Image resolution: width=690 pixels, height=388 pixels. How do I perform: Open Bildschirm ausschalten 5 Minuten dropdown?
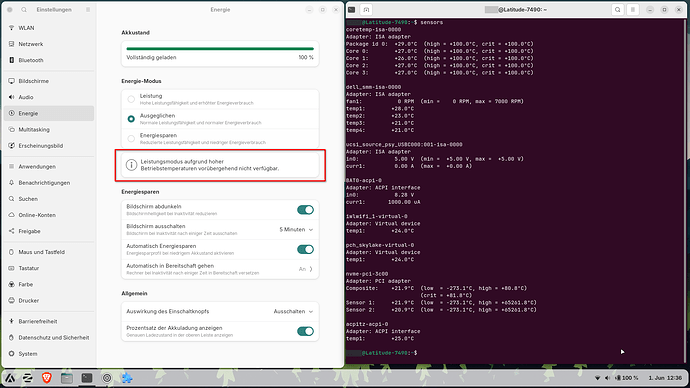tap(296, 230)
